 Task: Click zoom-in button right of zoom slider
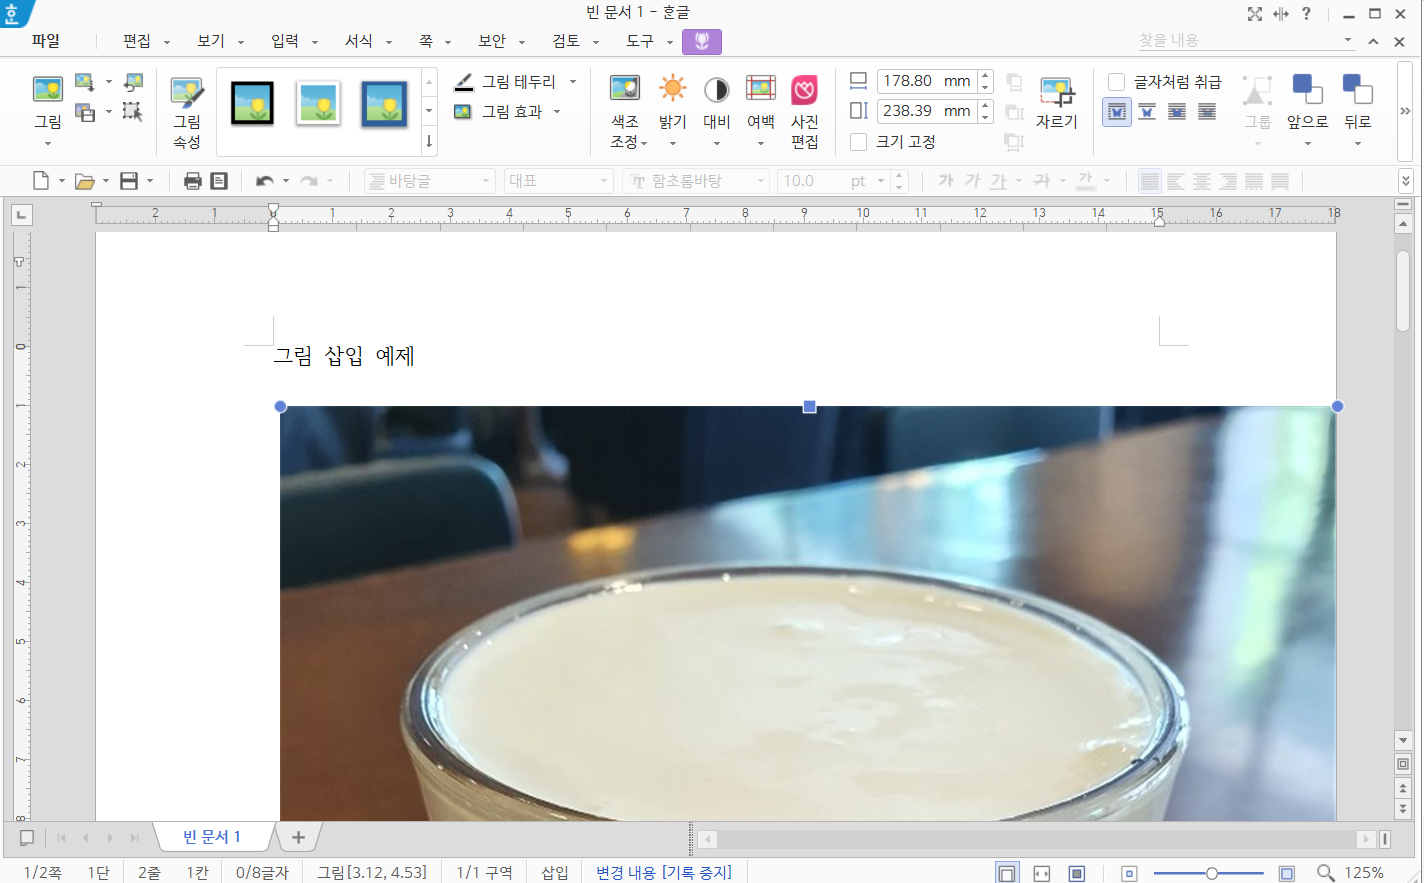click(x=1287, y=873)
